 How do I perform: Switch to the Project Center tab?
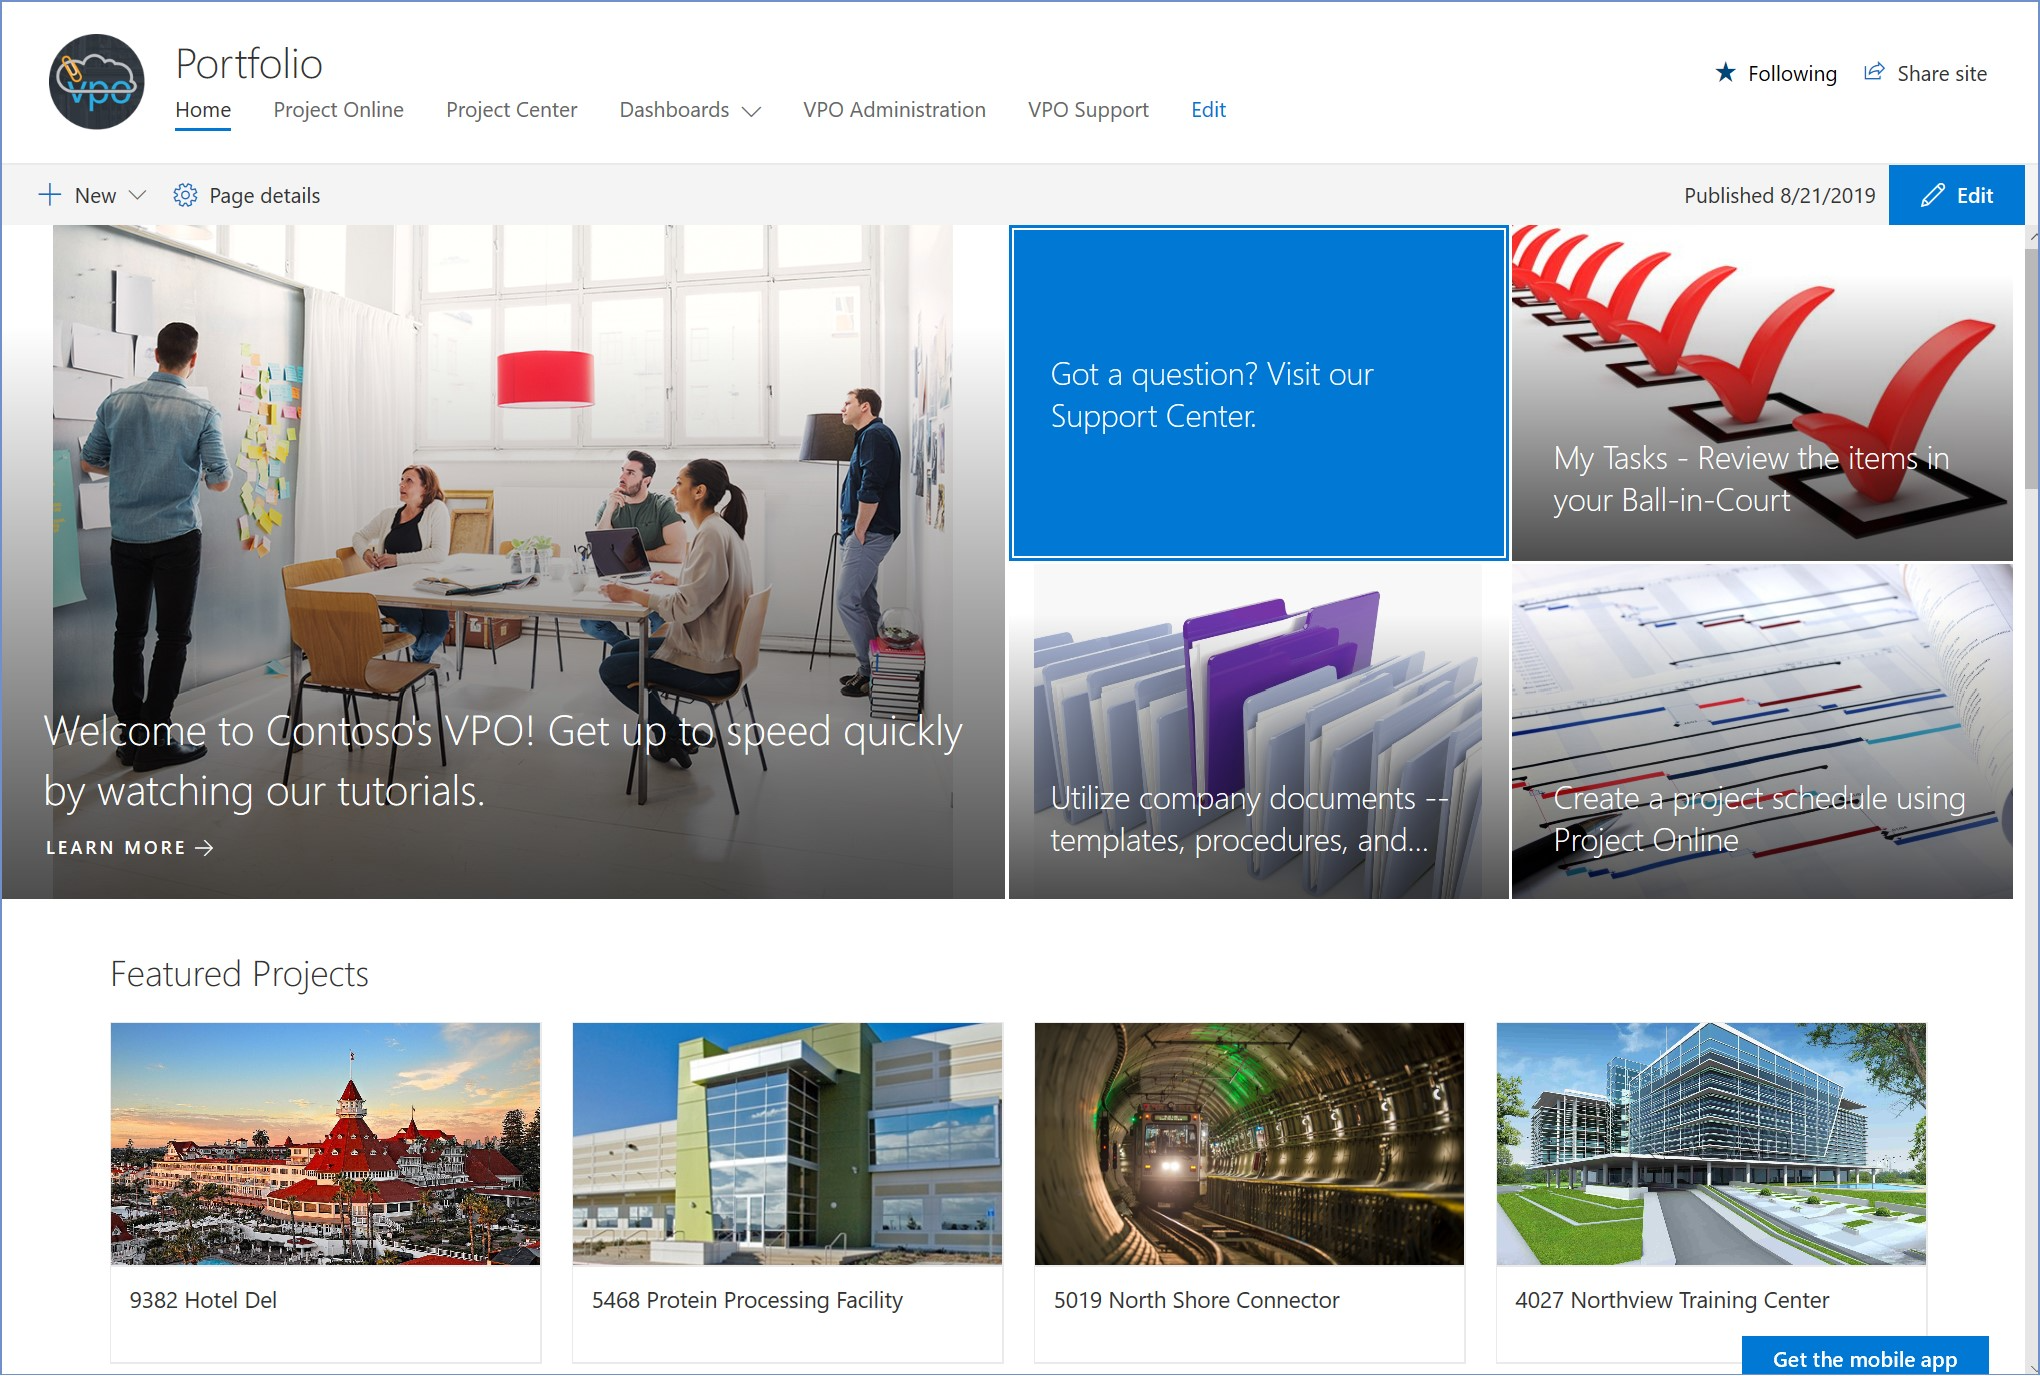pyautogui.click(x=511, y=110)
